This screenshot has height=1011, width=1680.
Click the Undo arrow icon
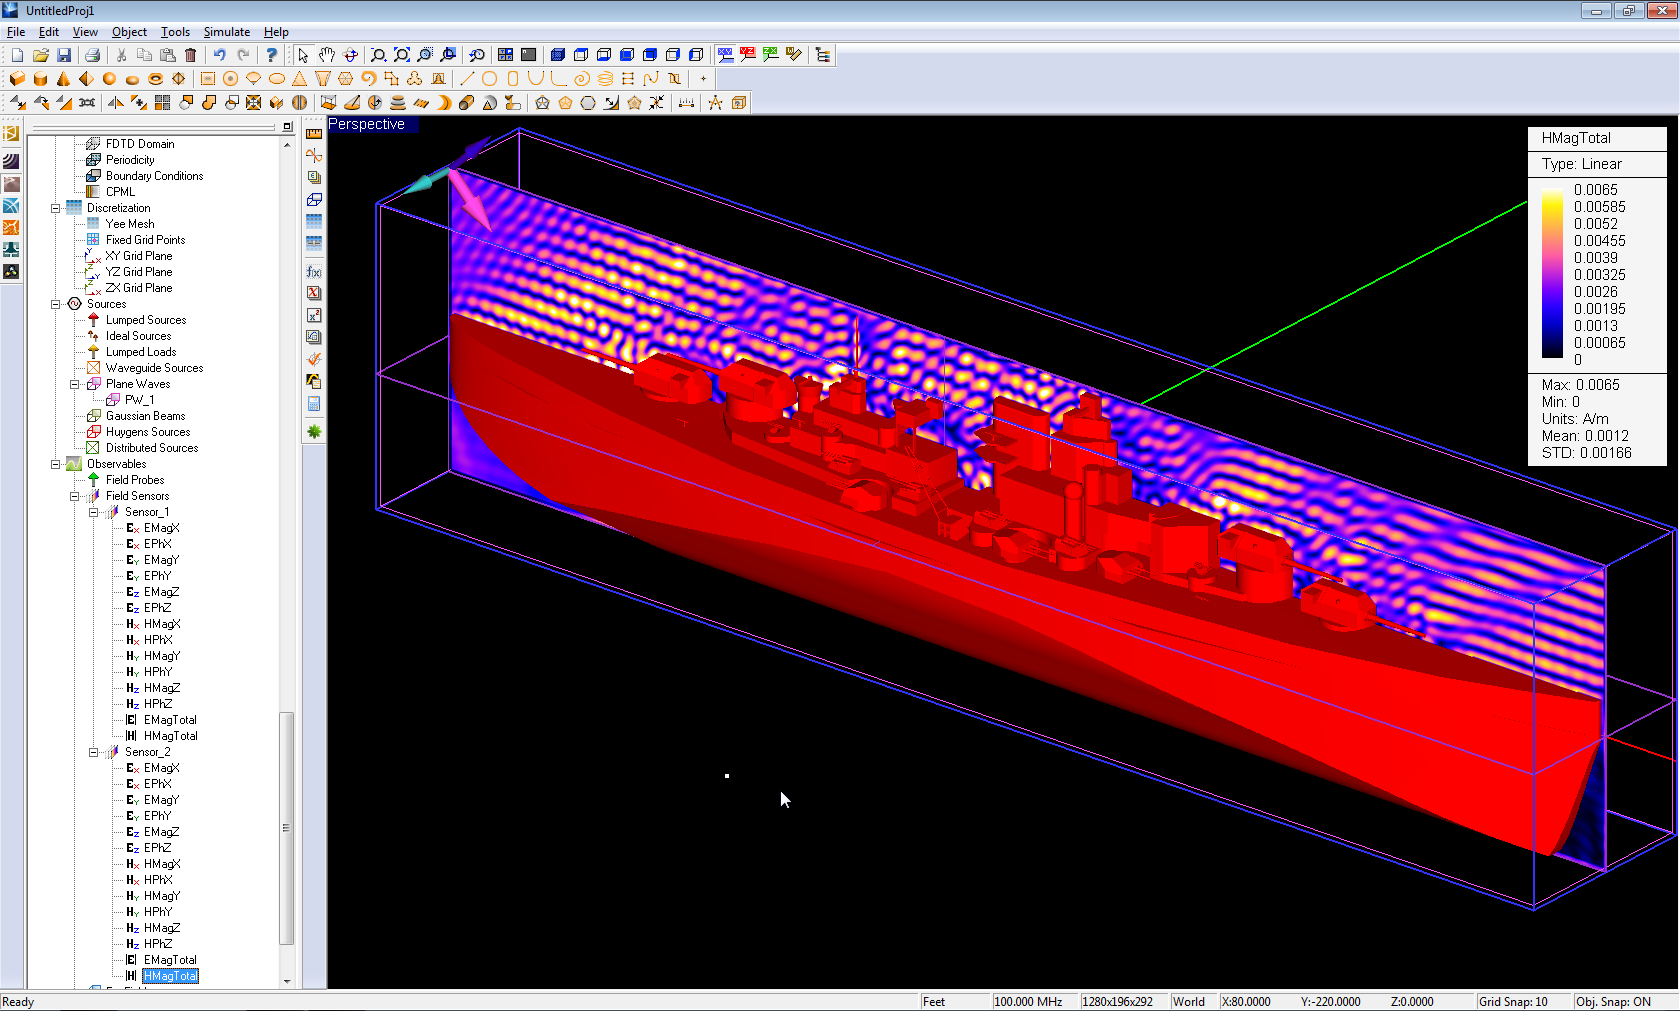pyautogui.click(x=219, y=55)
